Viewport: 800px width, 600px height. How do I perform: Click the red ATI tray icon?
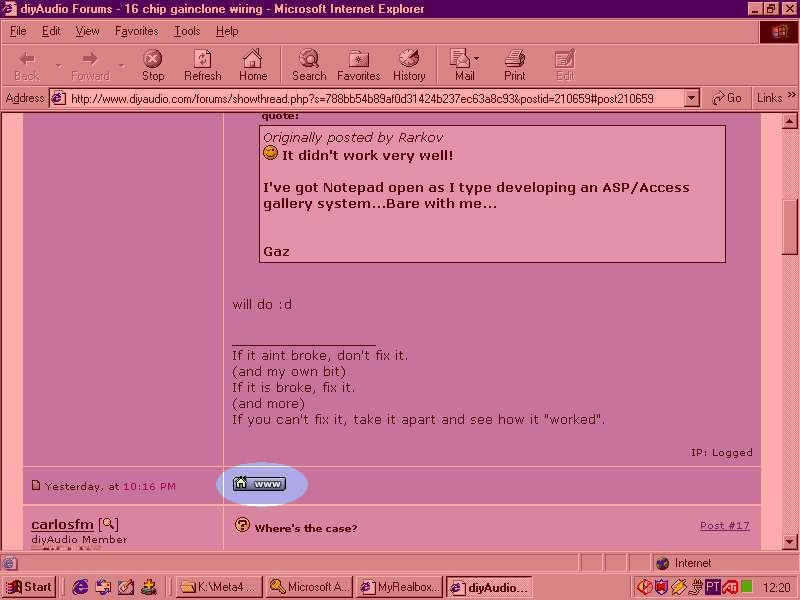(730, 587)
